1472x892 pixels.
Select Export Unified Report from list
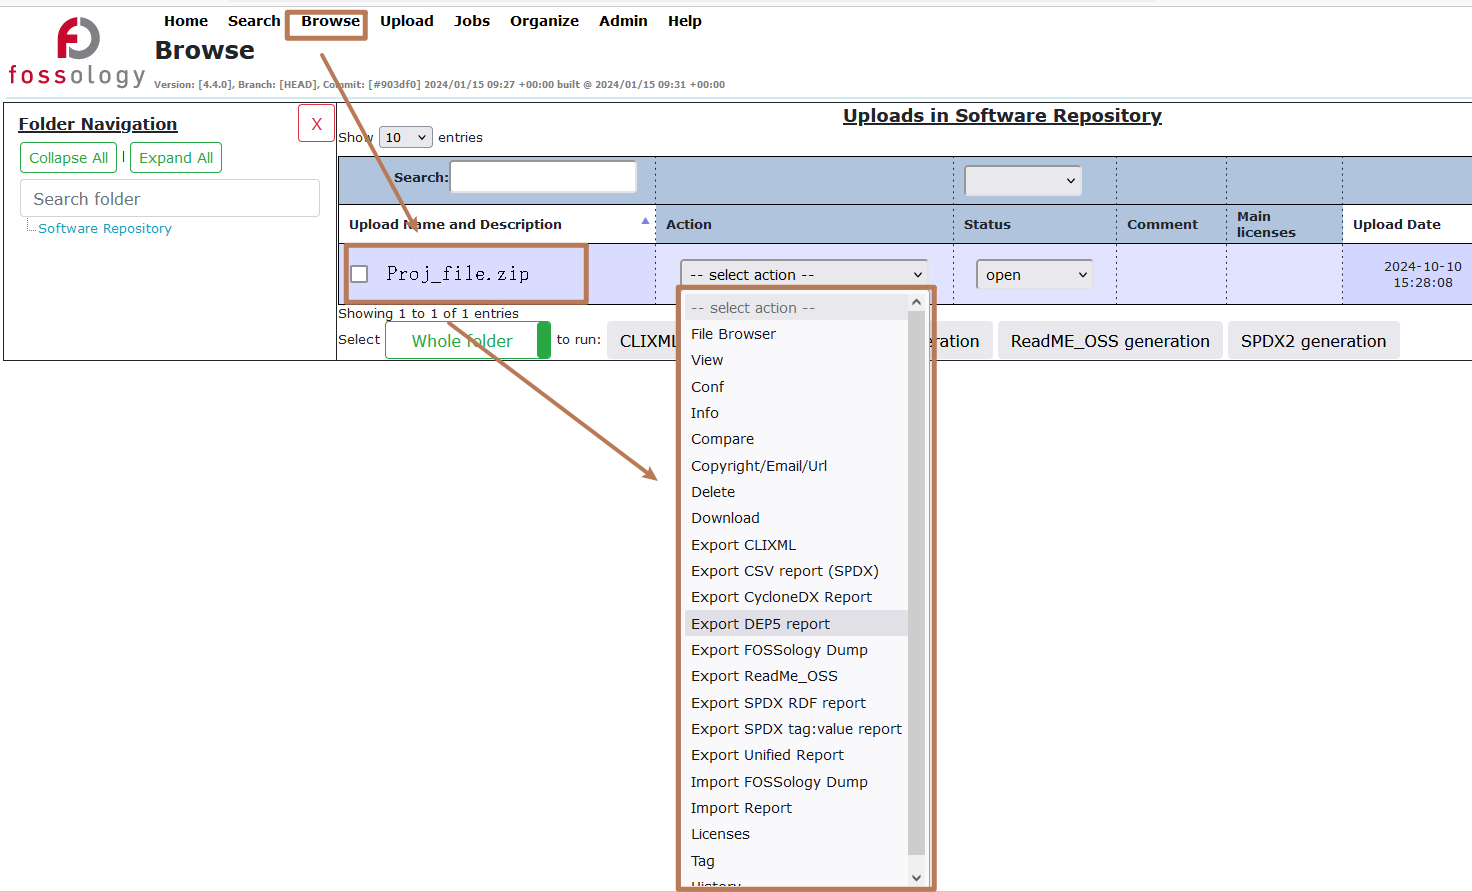pos(767,755)
